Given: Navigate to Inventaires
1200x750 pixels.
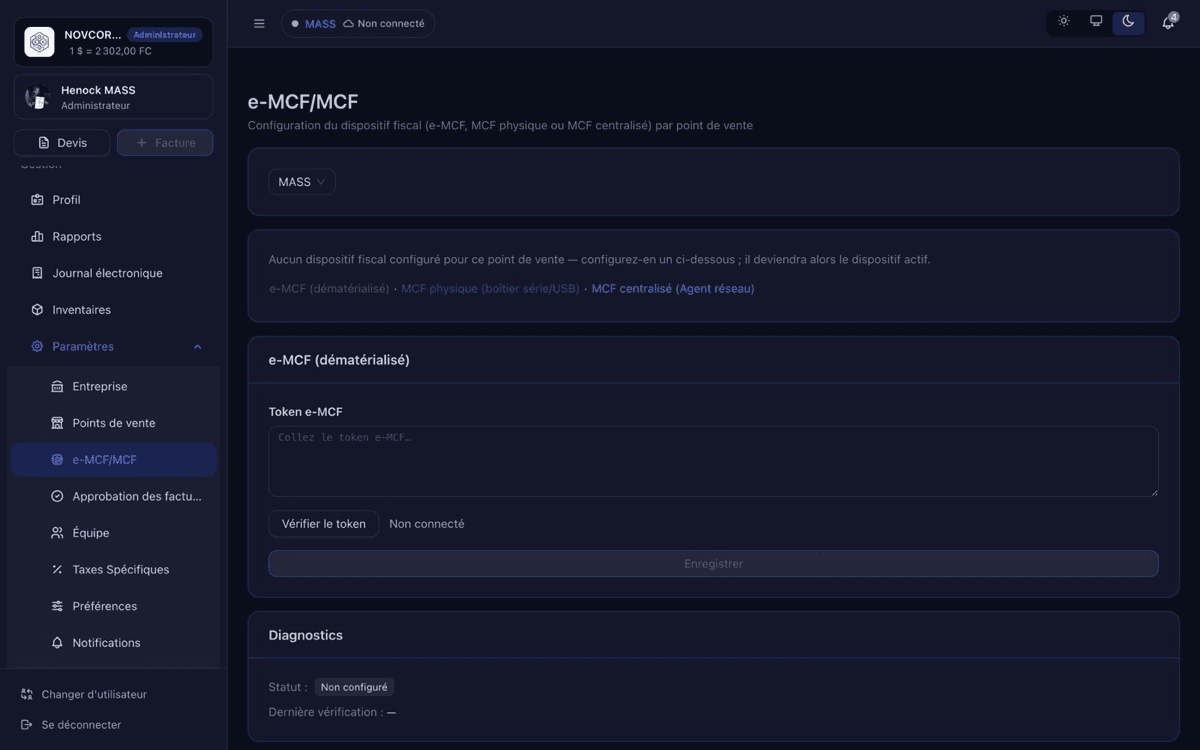Looking at the screenshot, I should 113,310.
